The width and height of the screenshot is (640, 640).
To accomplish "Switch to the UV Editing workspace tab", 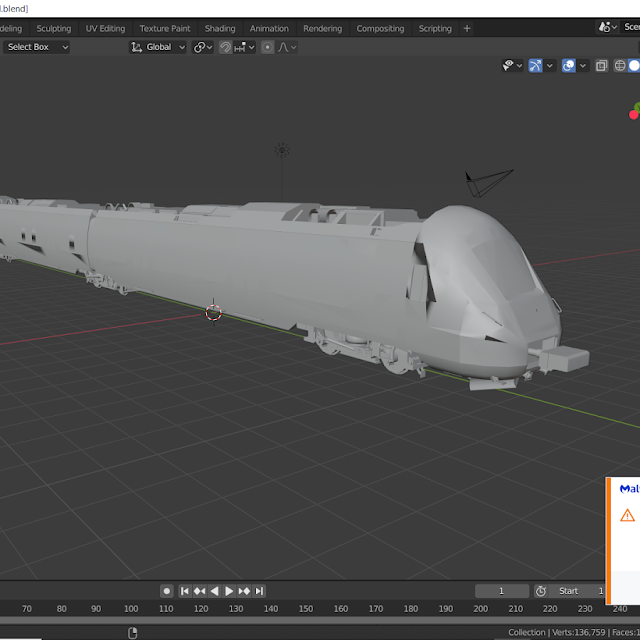I will [105, 29].
